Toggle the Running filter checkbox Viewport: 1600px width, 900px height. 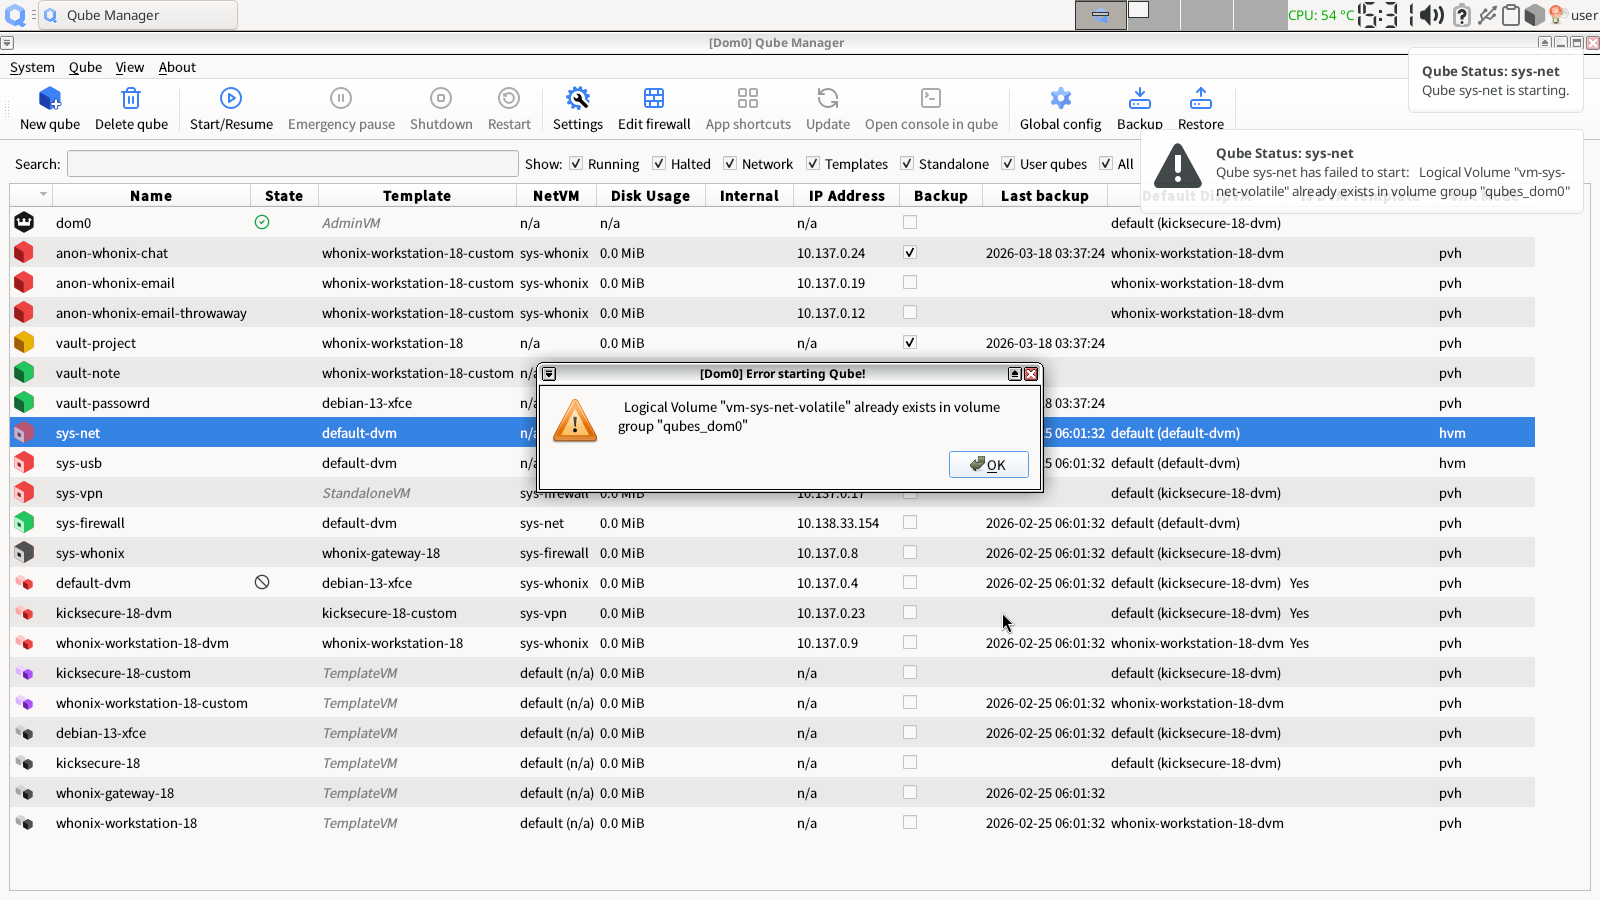[x=576, y=164]
